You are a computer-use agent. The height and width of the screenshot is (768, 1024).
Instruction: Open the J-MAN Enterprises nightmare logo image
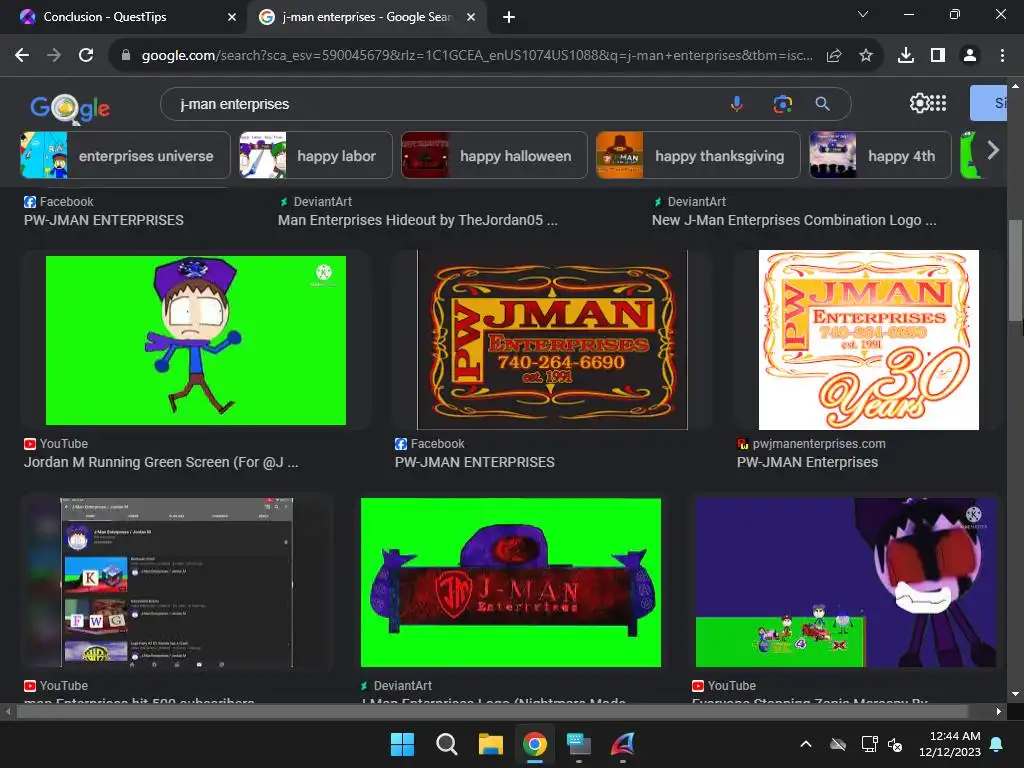click(511, 583)
